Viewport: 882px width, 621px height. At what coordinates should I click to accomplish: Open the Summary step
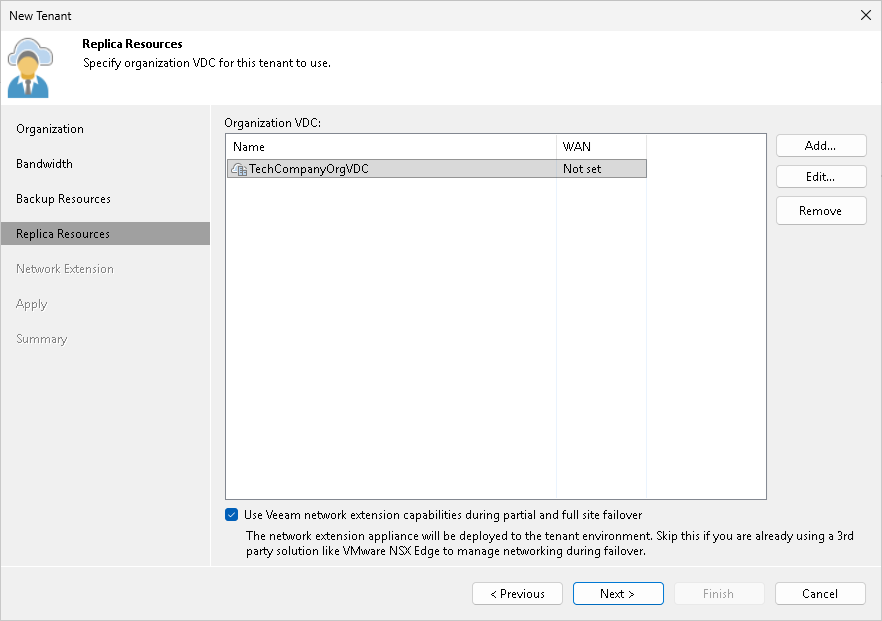41,338
